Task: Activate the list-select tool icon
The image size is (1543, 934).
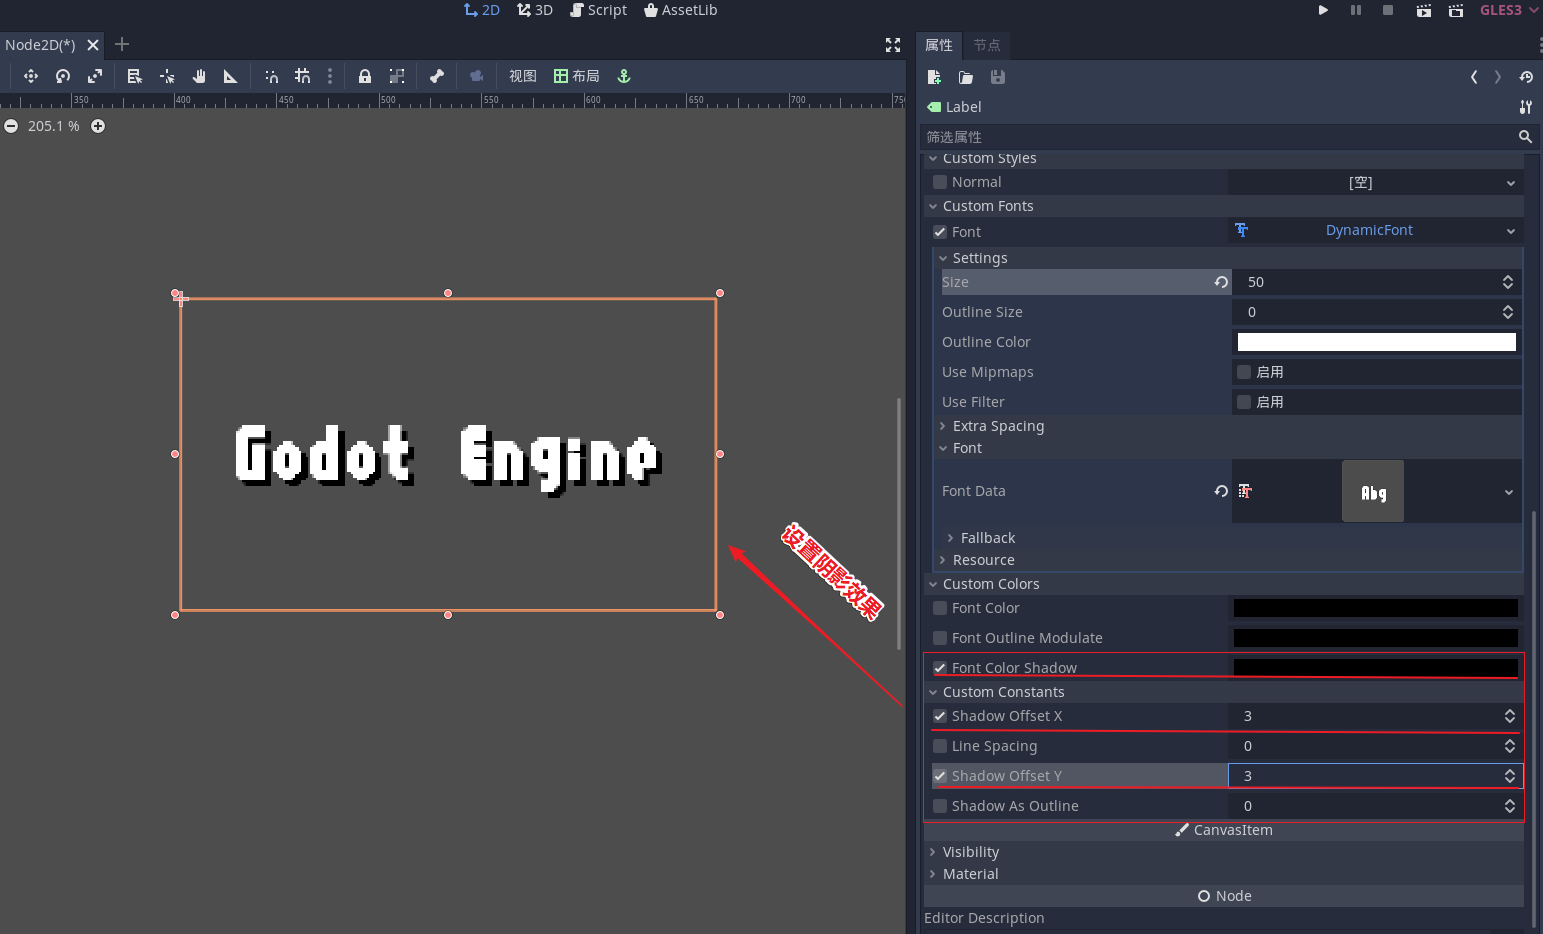Action: point(135,76)
